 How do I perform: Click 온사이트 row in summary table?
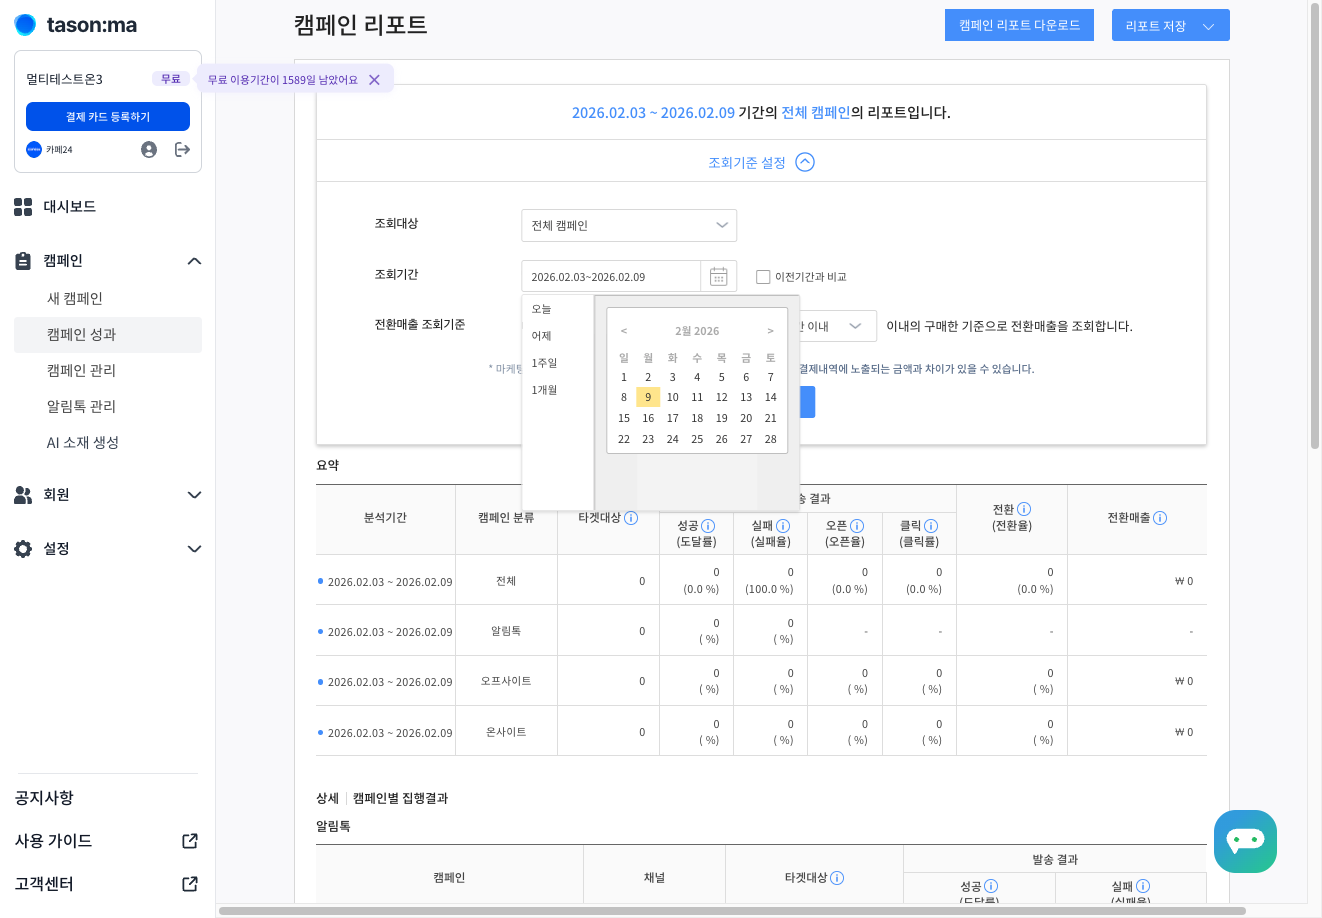coord(761,732)
